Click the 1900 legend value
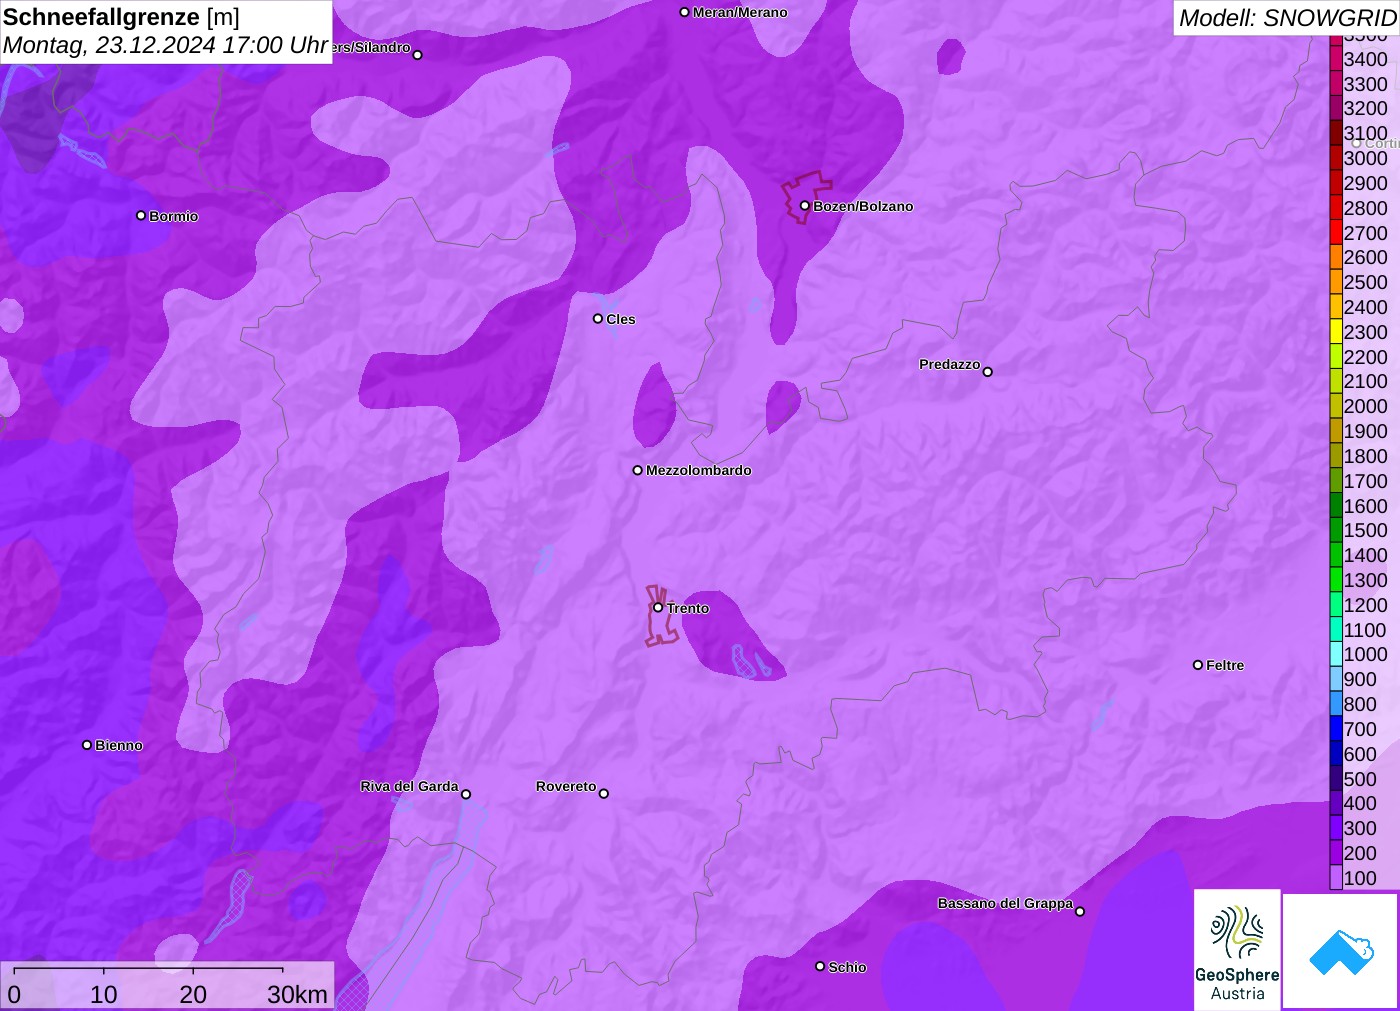1400x1011 pixels. (1365, 431)
